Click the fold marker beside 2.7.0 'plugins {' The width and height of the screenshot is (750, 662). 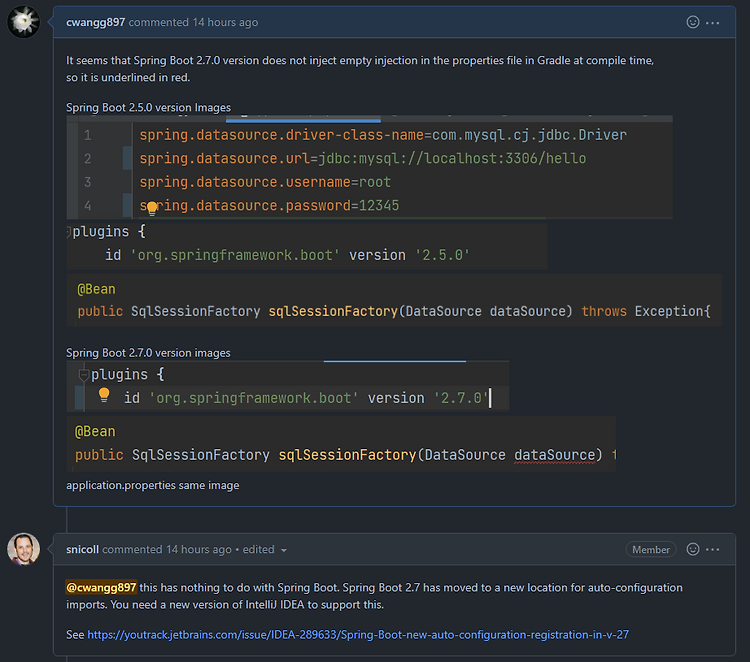[84, 375]
